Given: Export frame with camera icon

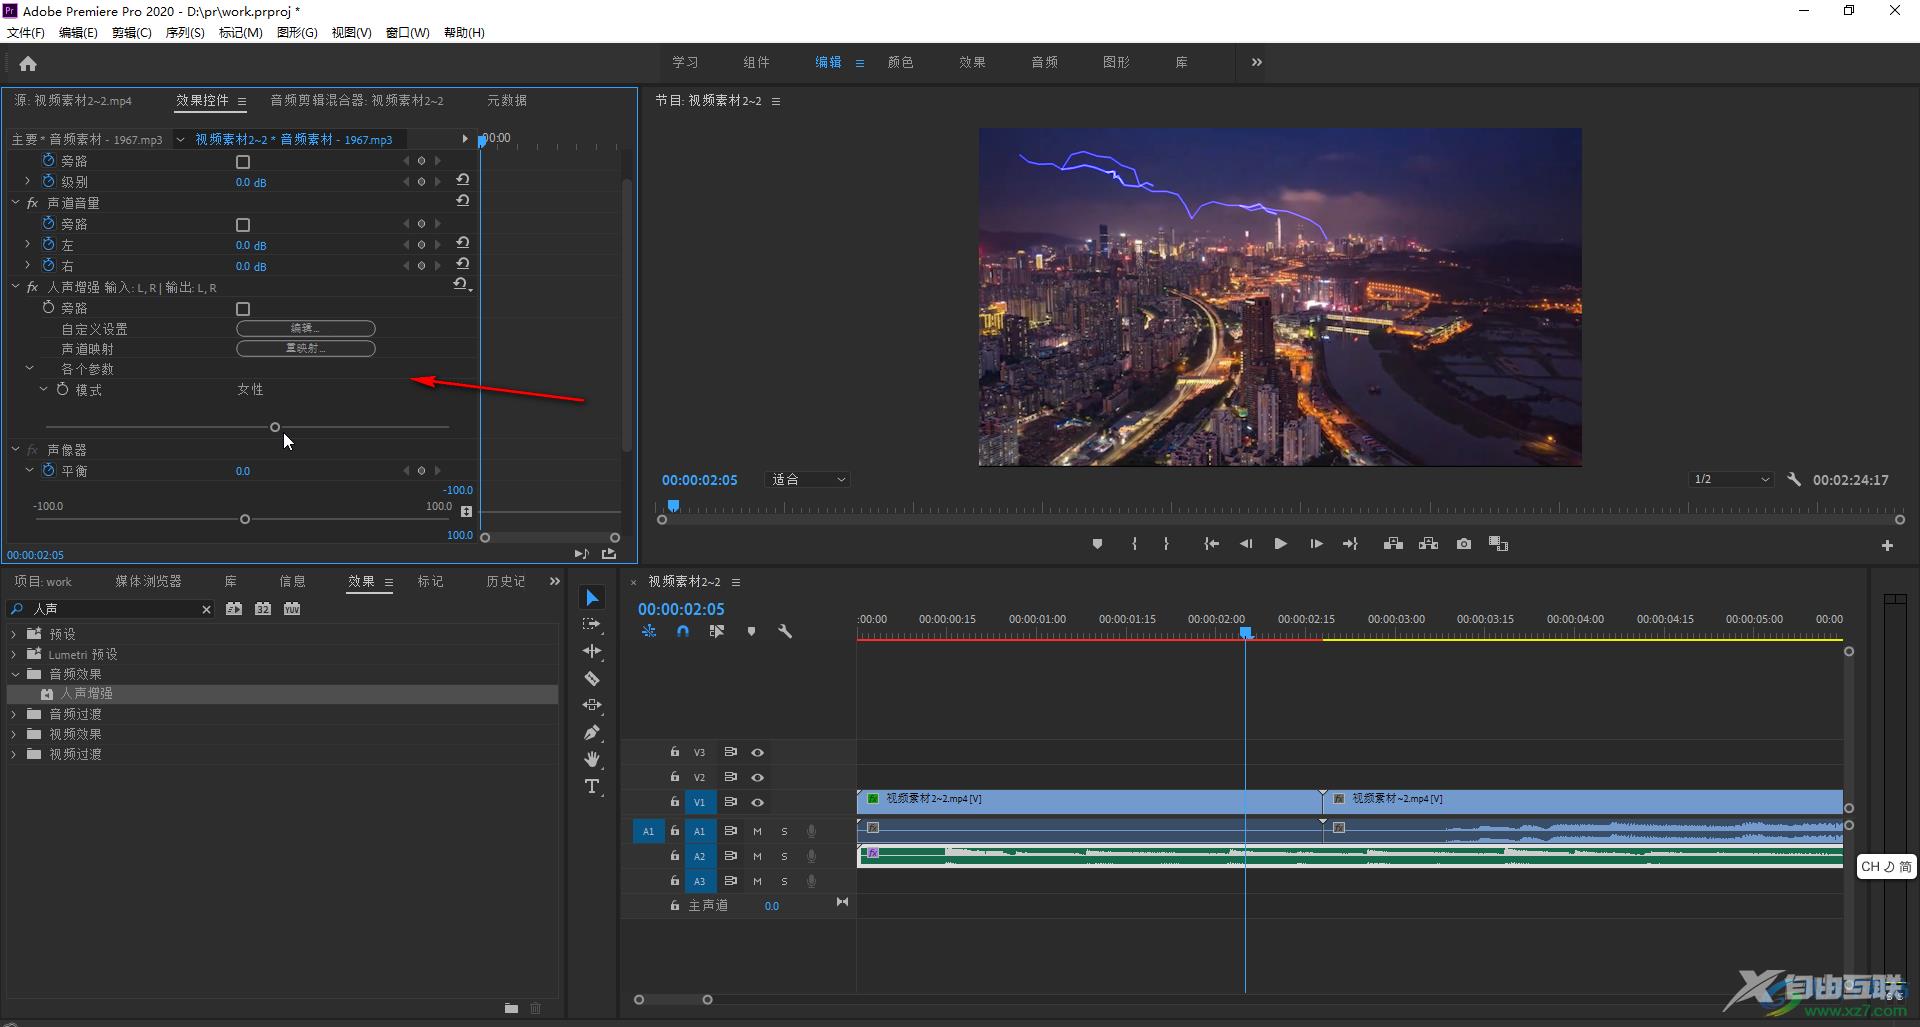Looking at the screenshot, I should click(1464, 544).
